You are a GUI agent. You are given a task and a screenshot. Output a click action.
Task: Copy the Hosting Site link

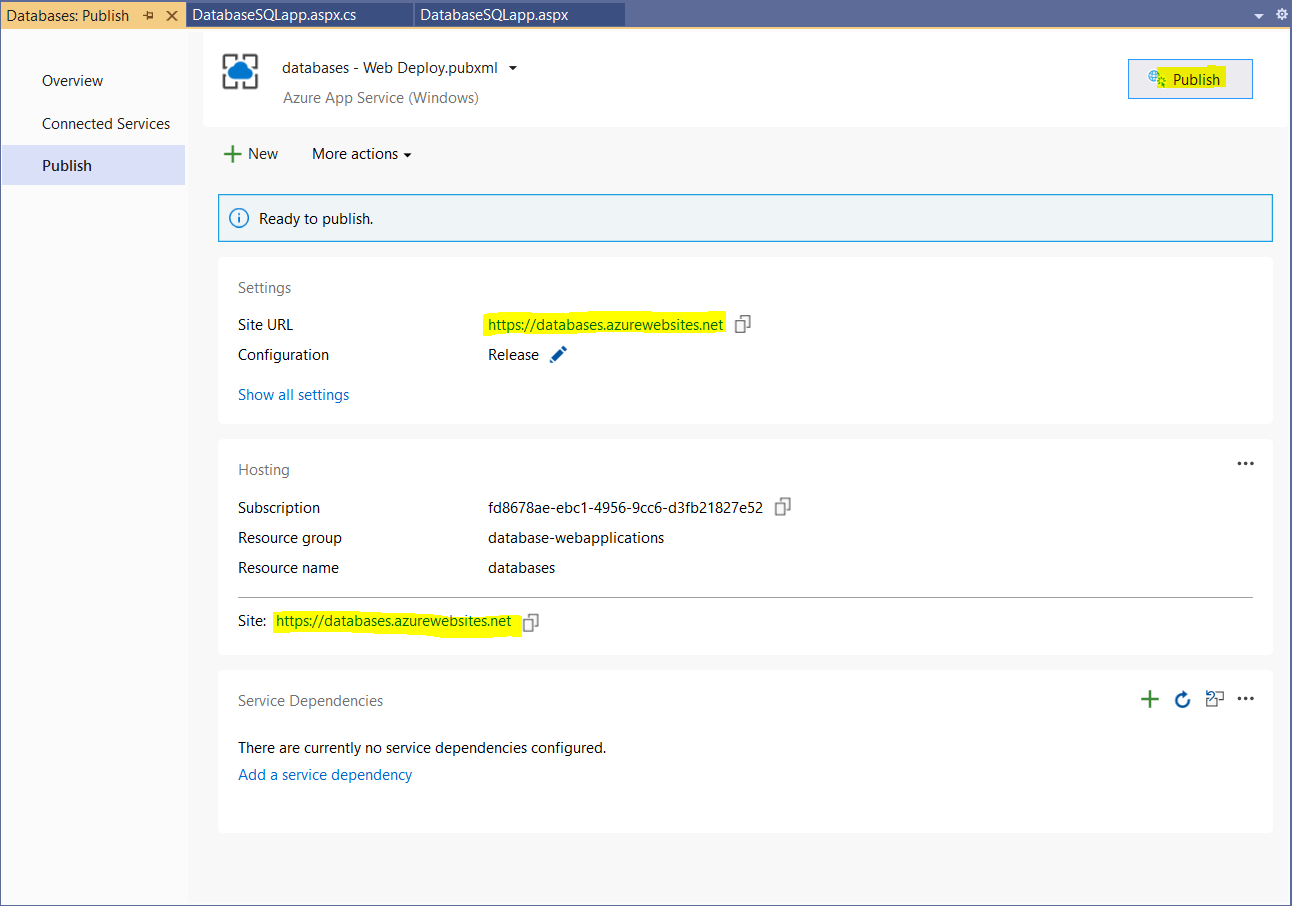531,622
